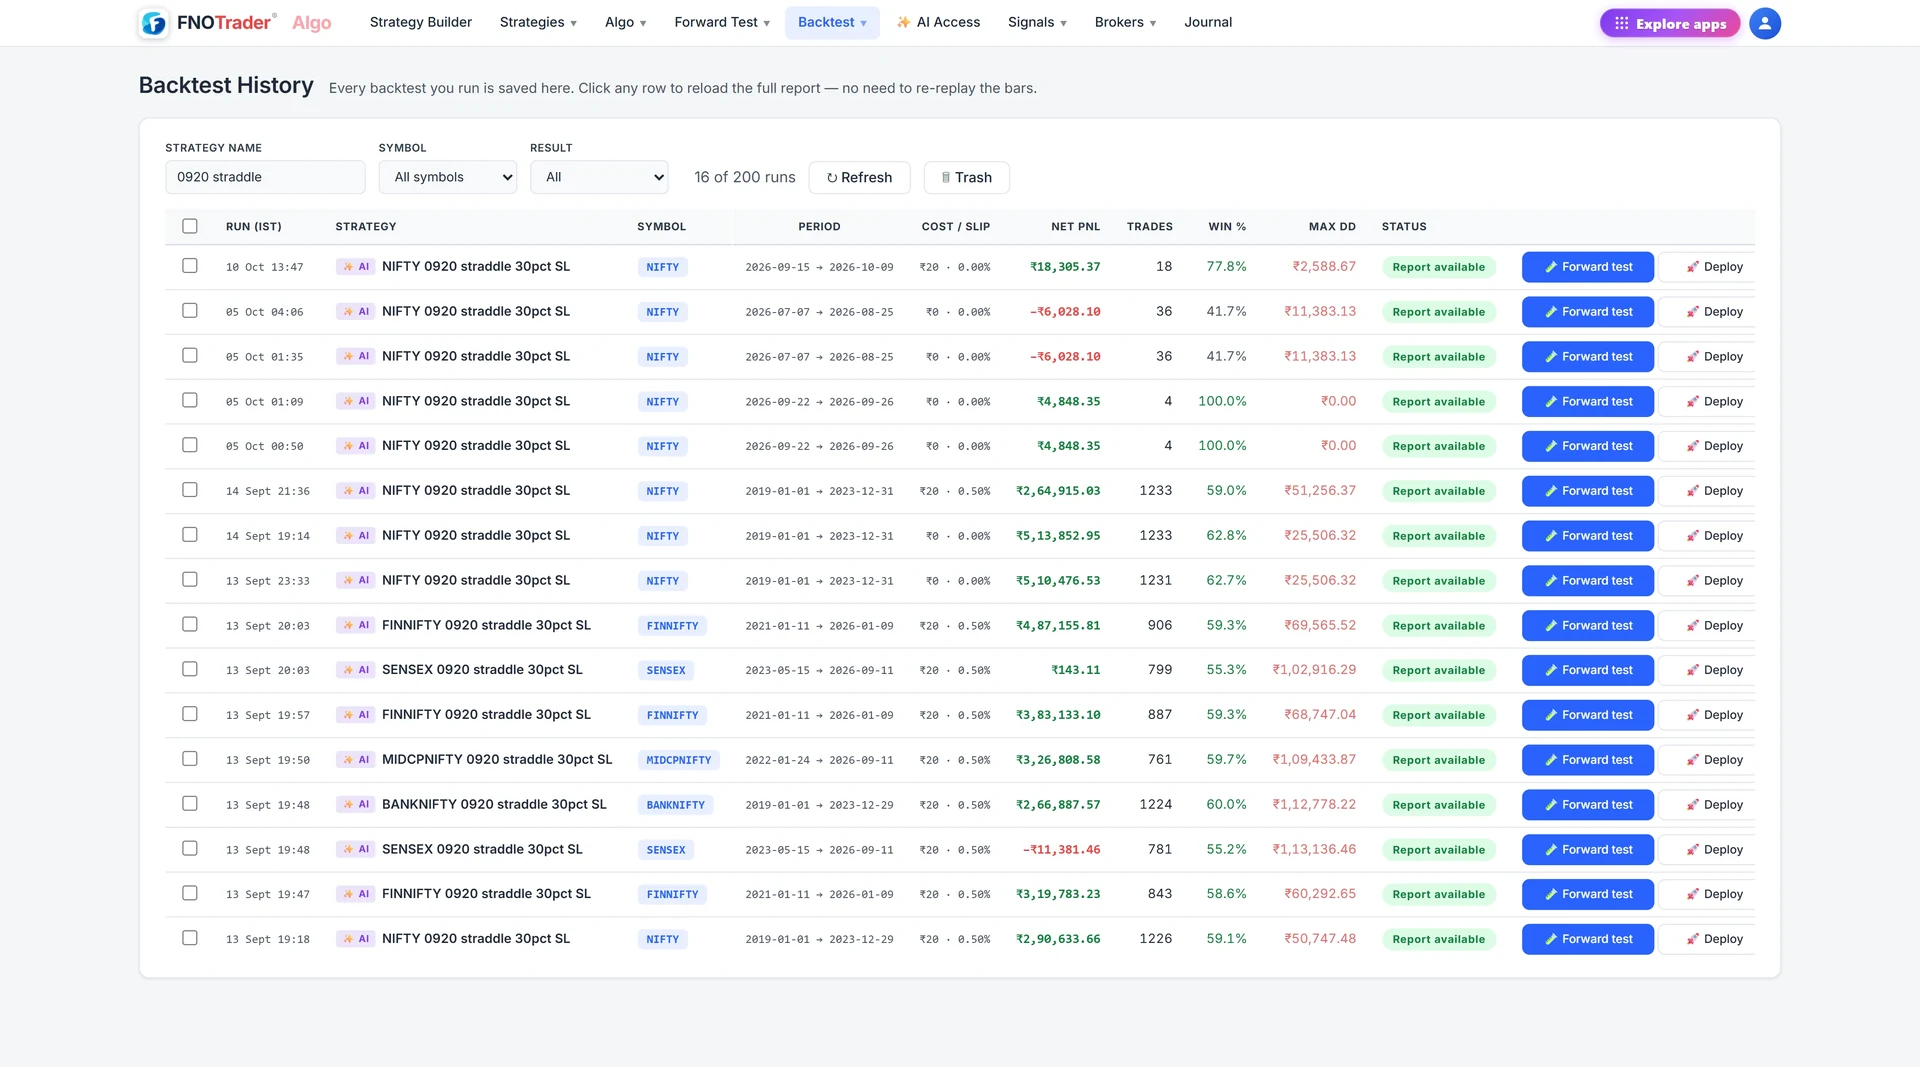The image size is (1920, 1067).
Task: Open the Strategy Builder page
Action: (420, 22)
